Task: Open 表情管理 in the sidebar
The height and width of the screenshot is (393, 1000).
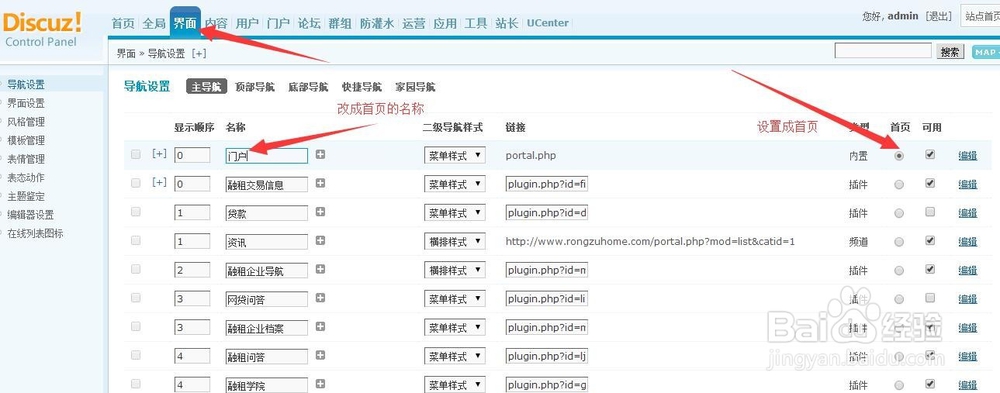Action: tap(26, 159)
